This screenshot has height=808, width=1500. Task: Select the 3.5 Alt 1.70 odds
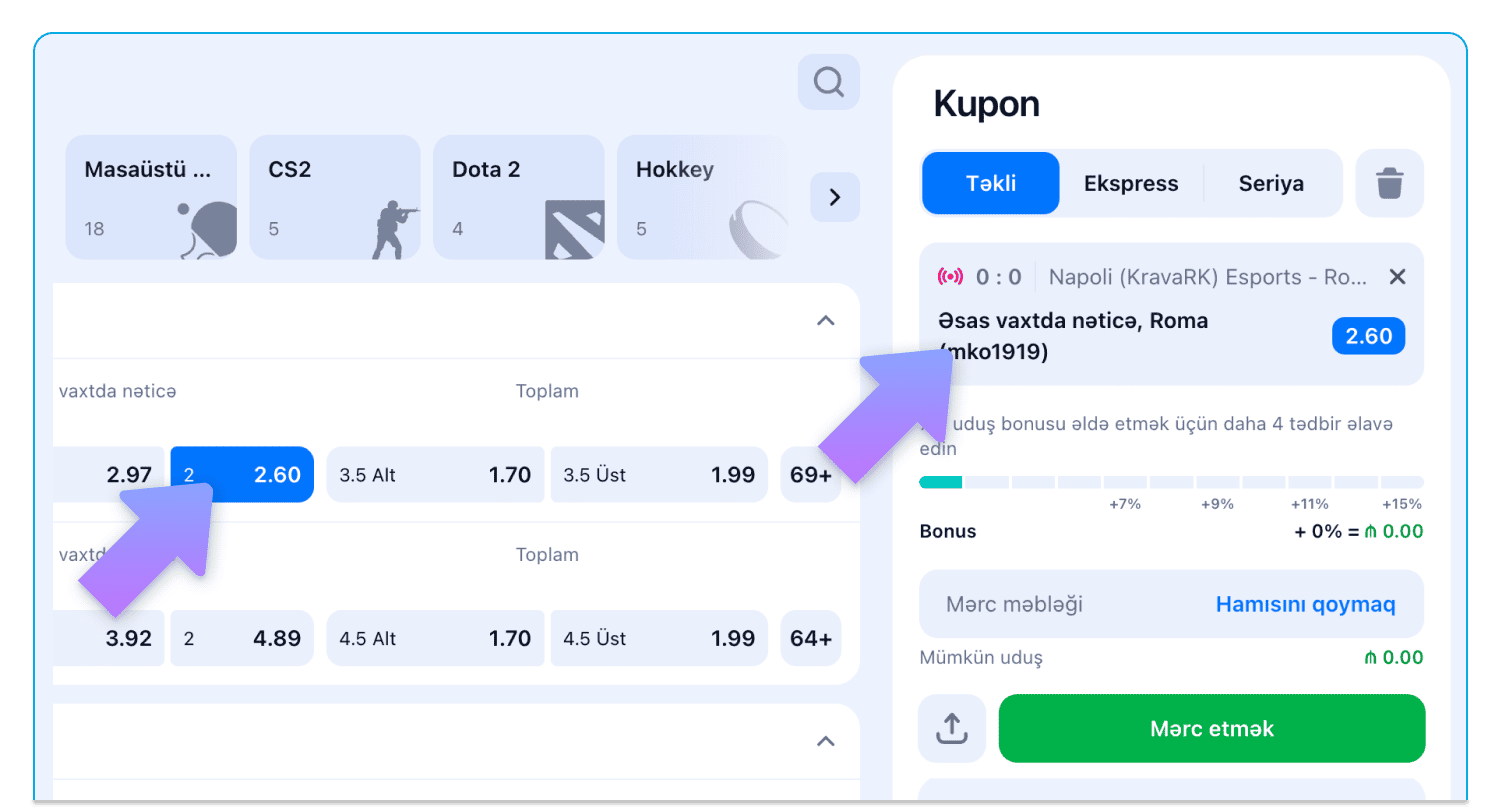(x=435, y=474)
